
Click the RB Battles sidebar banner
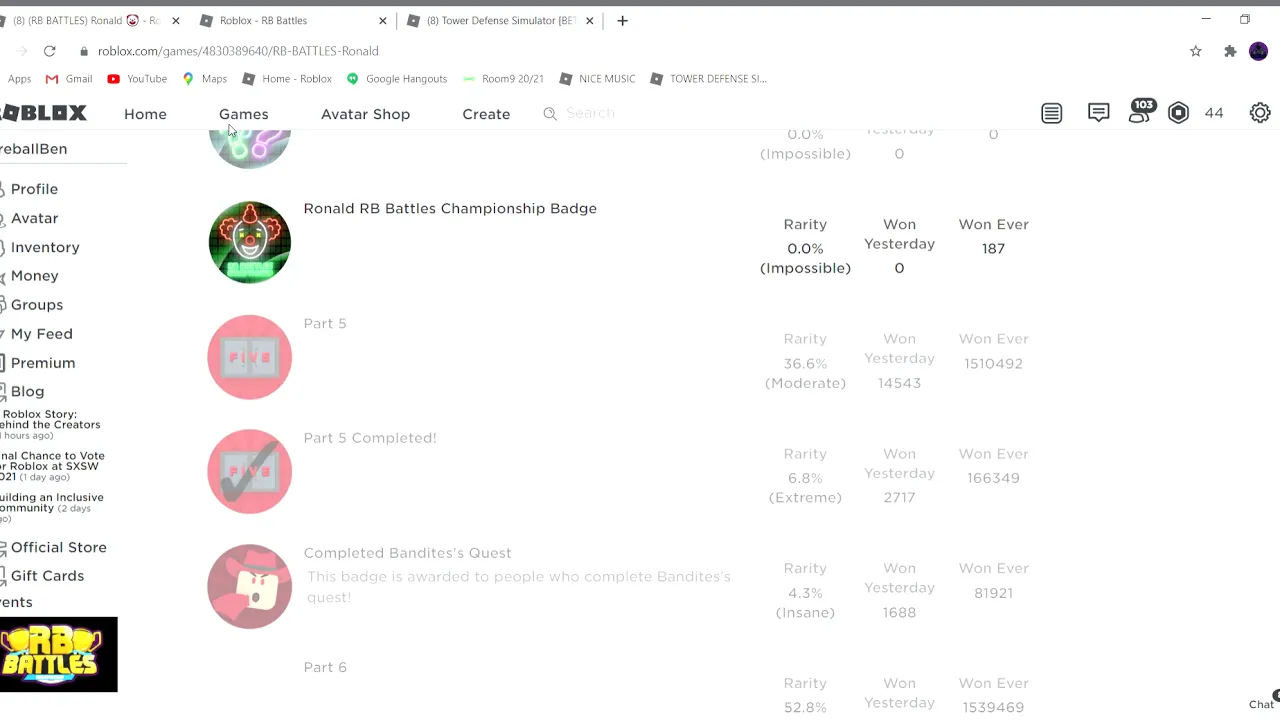pos(58,654)
